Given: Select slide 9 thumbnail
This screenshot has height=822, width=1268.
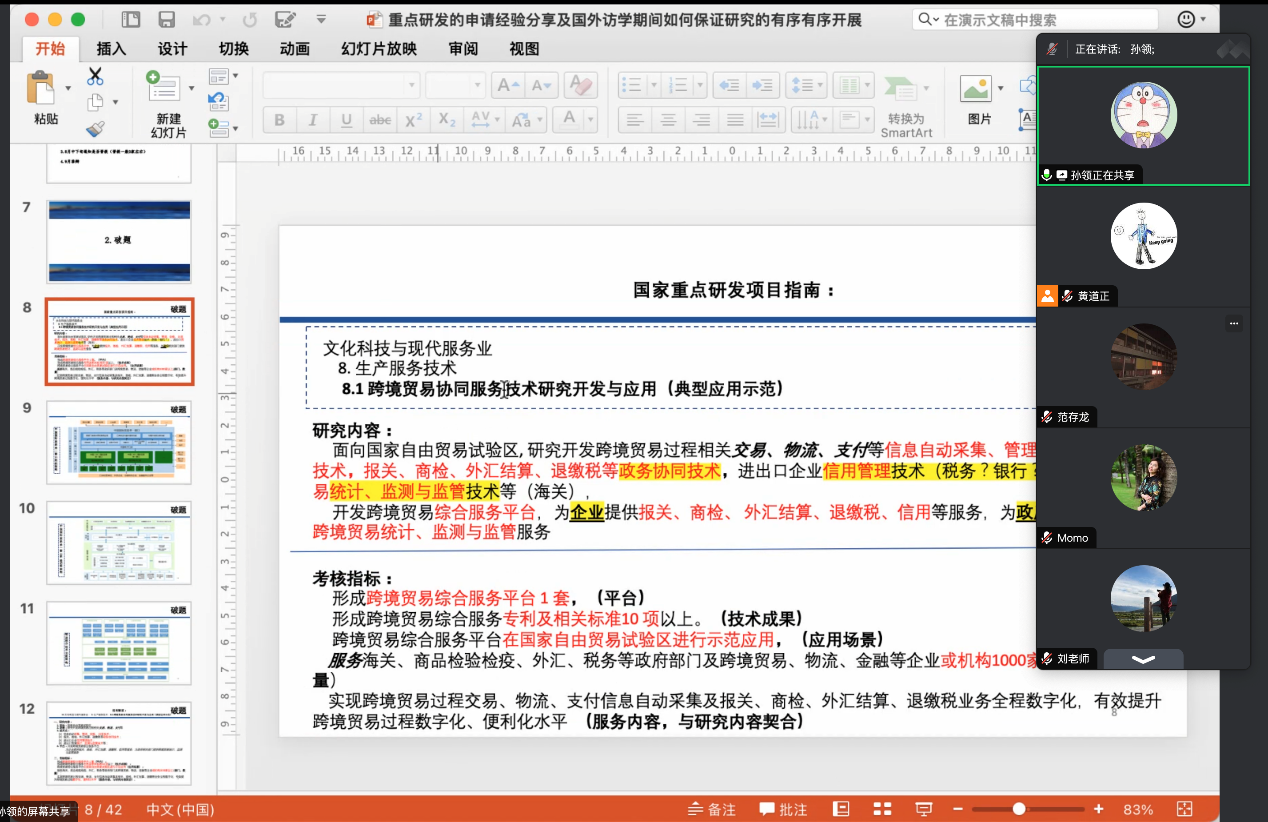Looking at the screenshot, I should (x=119, y=443).
